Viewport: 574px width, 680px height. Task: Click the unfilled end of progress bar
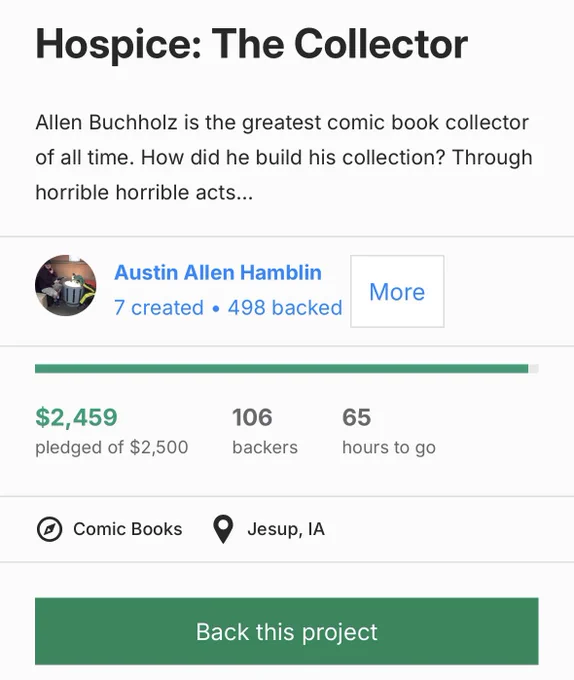(533, 369)
